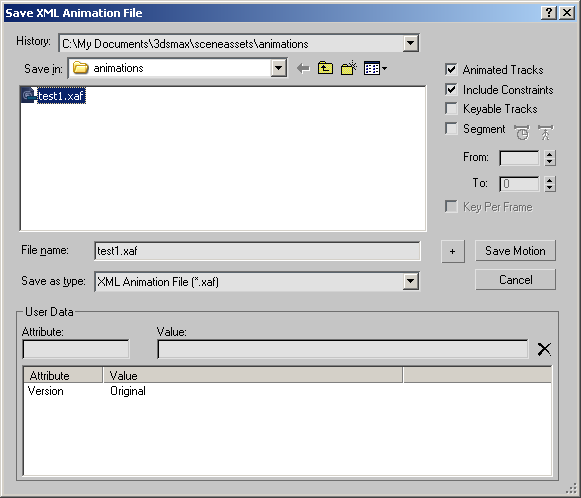
Task: Click the context help question mark
Action: tap(549, 13)
